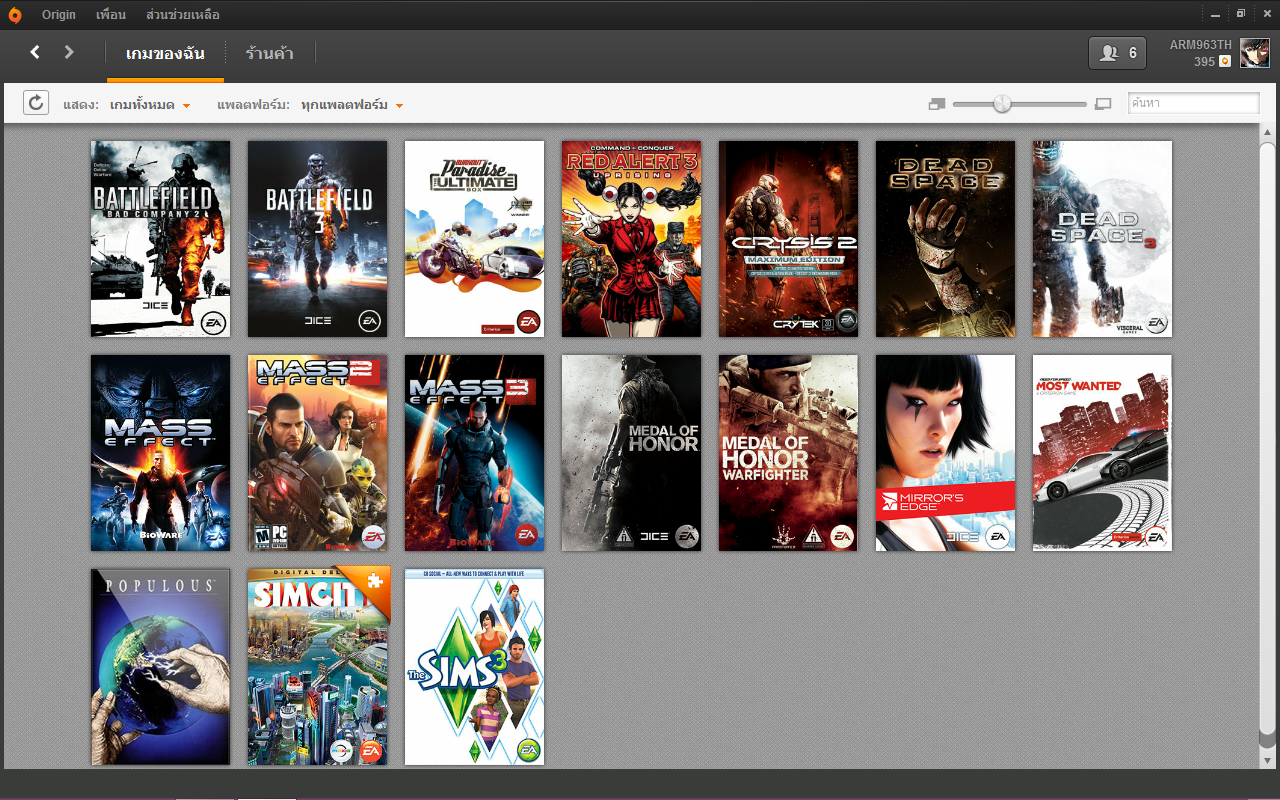The image size is (1280, 800).
Task: Go forward with the right arrow
Action: click(x=69, y=52)
